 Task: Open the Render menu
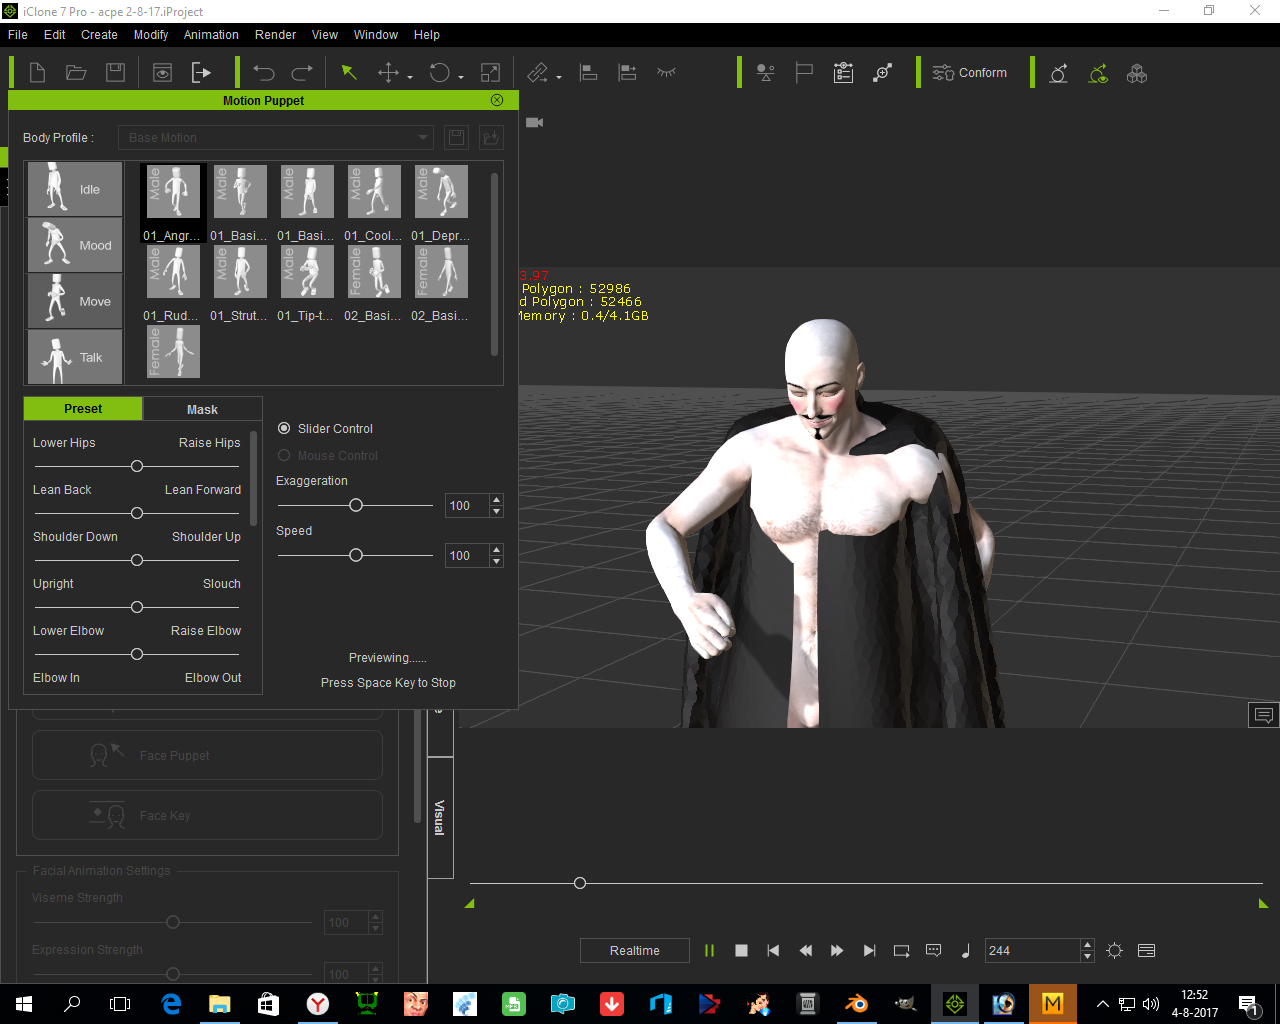tap(275, 34)
